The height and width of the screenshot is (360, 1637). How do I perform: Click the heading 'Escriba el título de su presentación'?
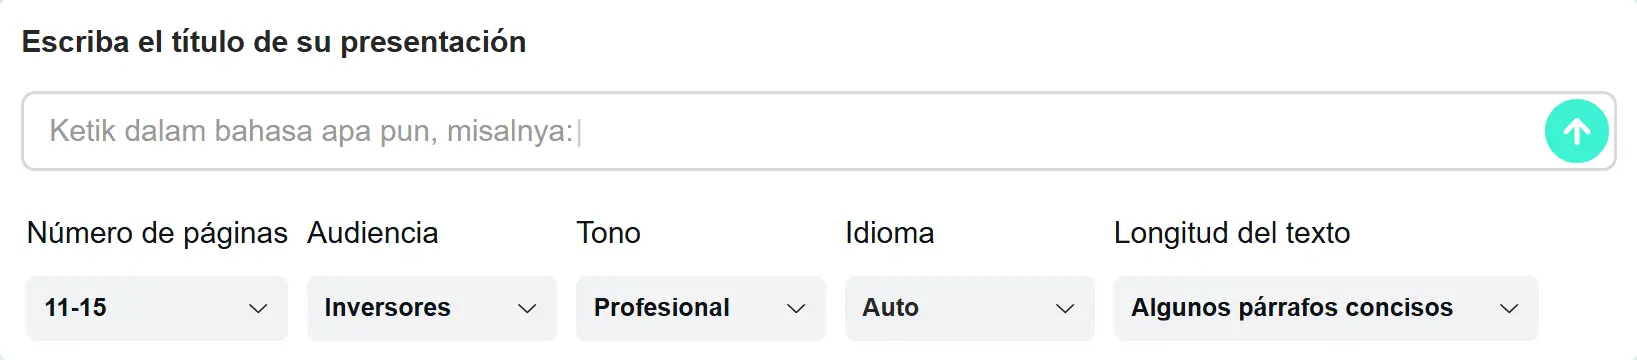[274, 42]
